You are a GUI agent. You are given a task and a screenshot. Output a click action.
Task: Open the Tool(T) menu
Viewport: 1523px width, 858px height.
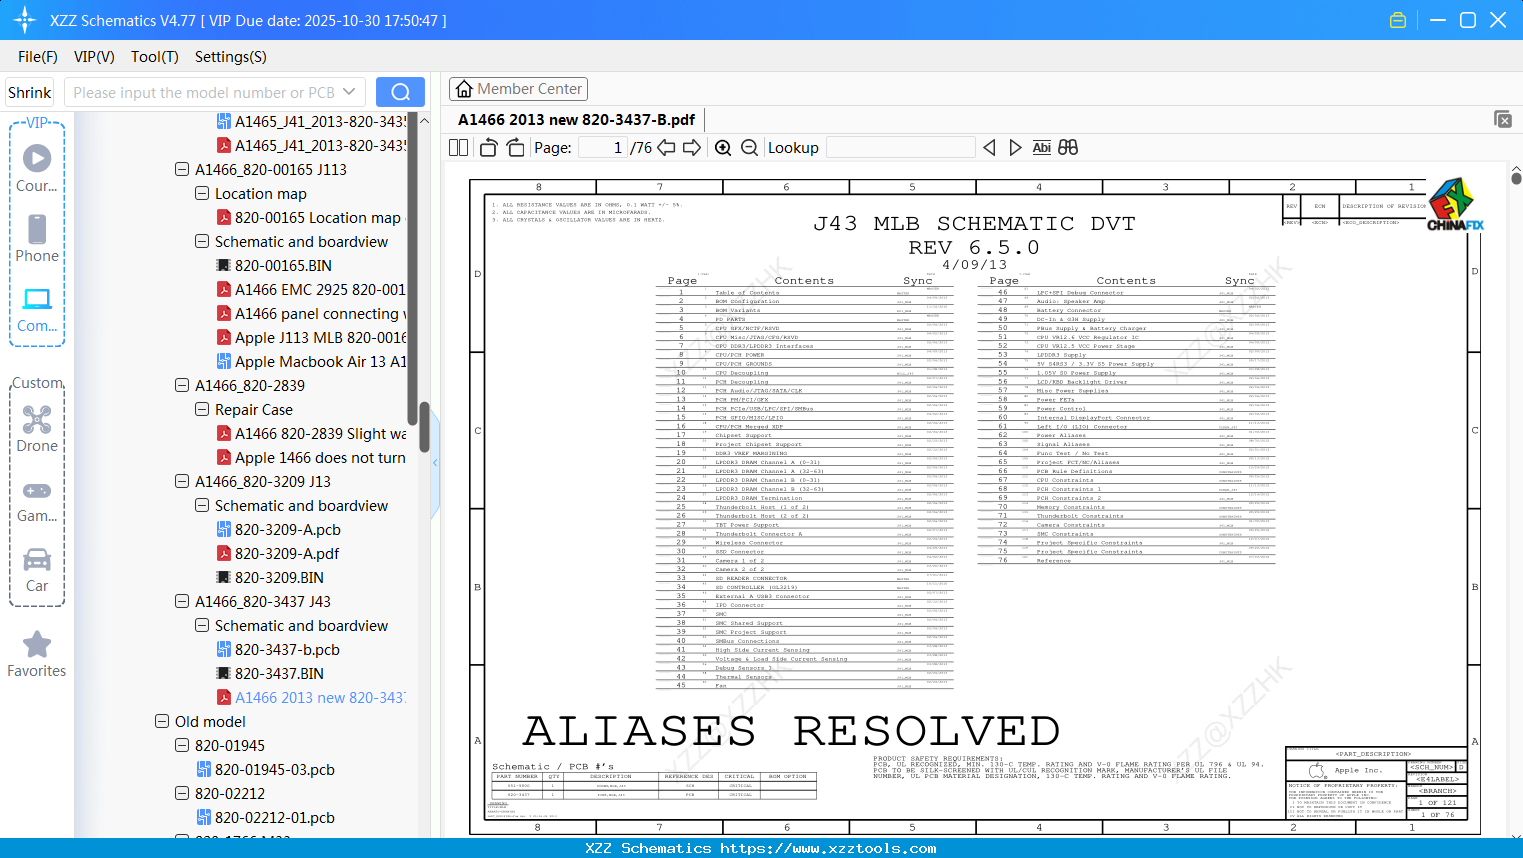(x=155, y=57)
